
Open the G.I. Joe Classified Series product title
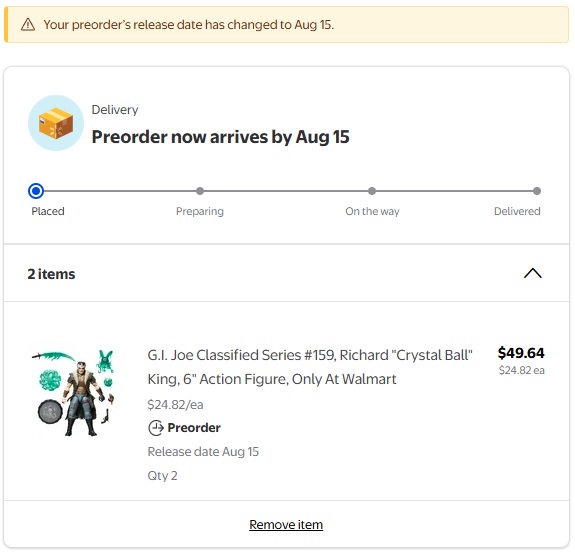[310, 367]
